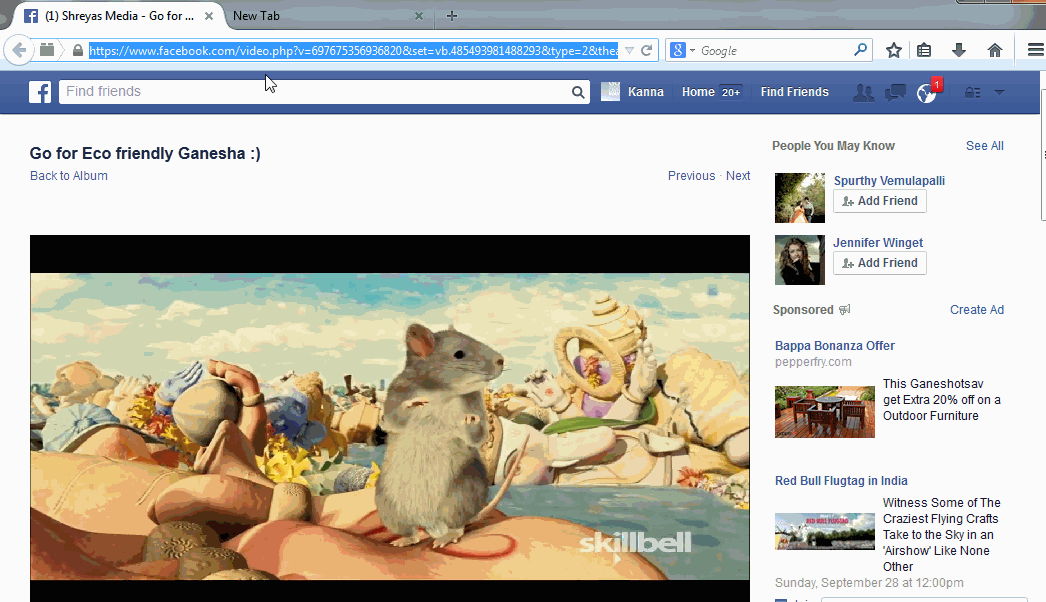This screenshot has width=1046, height=602.
Task: Click the Facebook logo icon
Action: point(40,92)
